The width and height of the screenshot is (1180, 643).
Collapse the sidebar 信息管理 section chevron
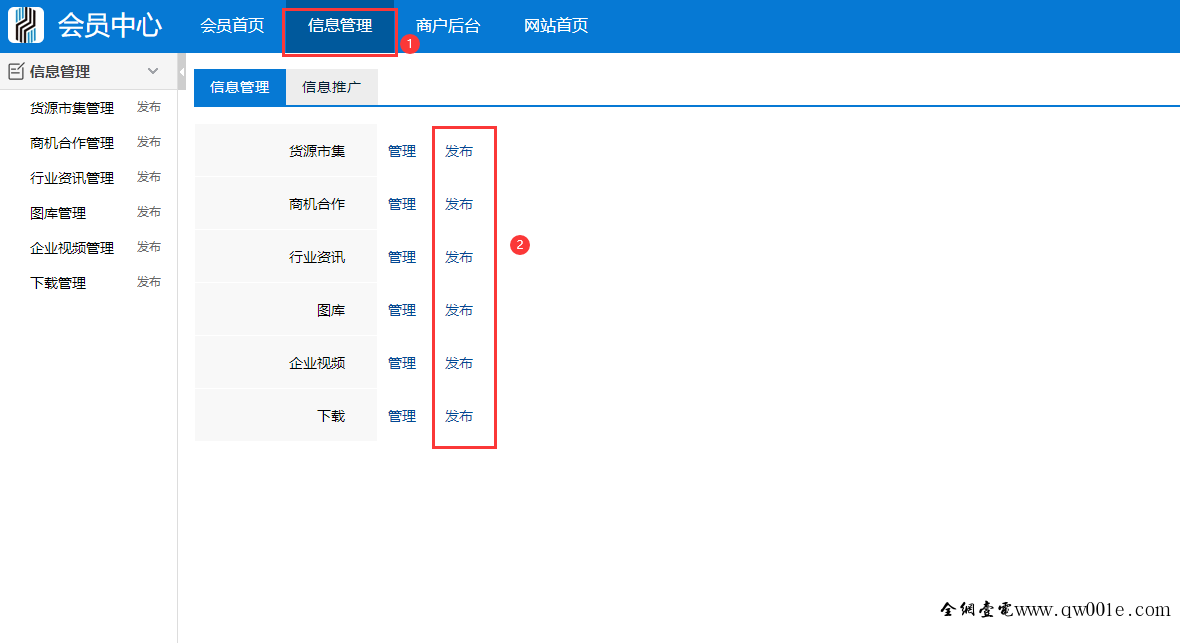pyautogui.click(x=153, y=71)
